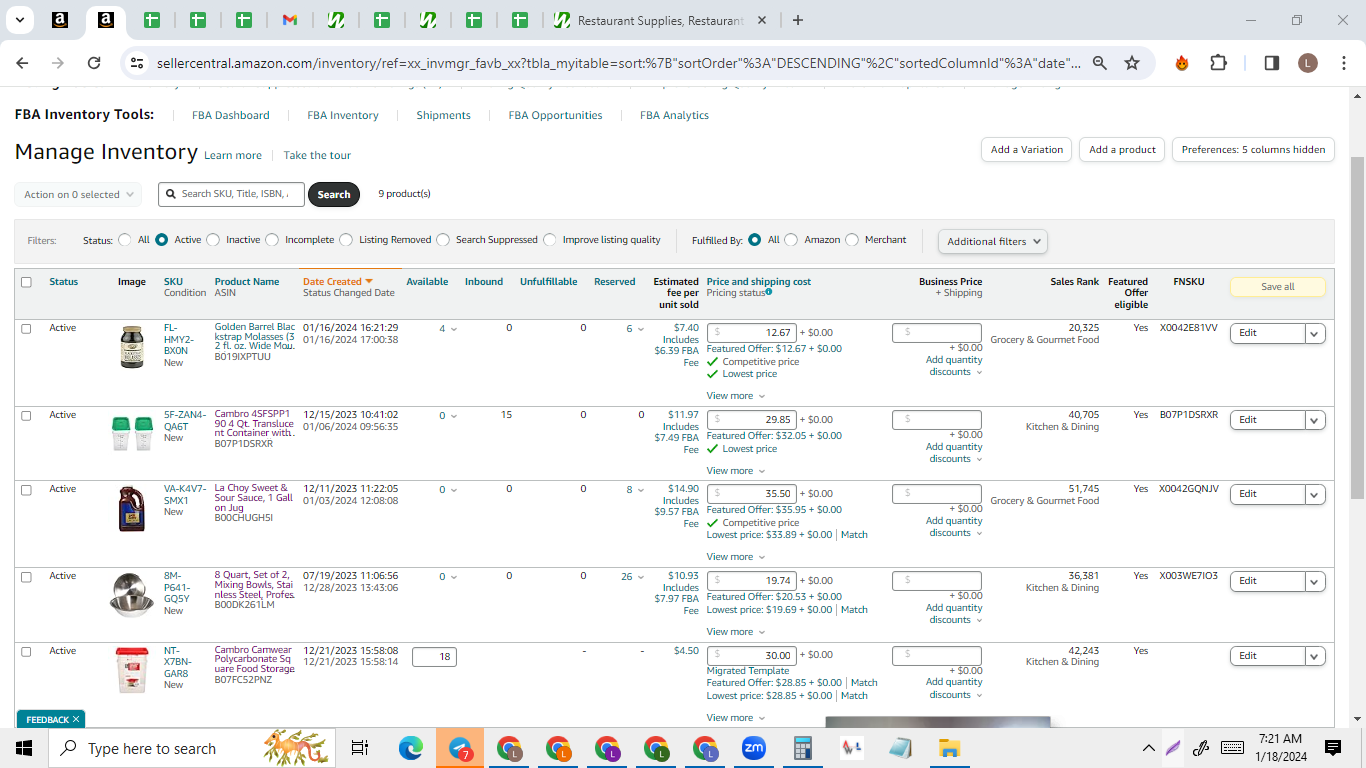Open Edit dropdown arrow for Cambro 4SFSPP190

coord(1315,420)
